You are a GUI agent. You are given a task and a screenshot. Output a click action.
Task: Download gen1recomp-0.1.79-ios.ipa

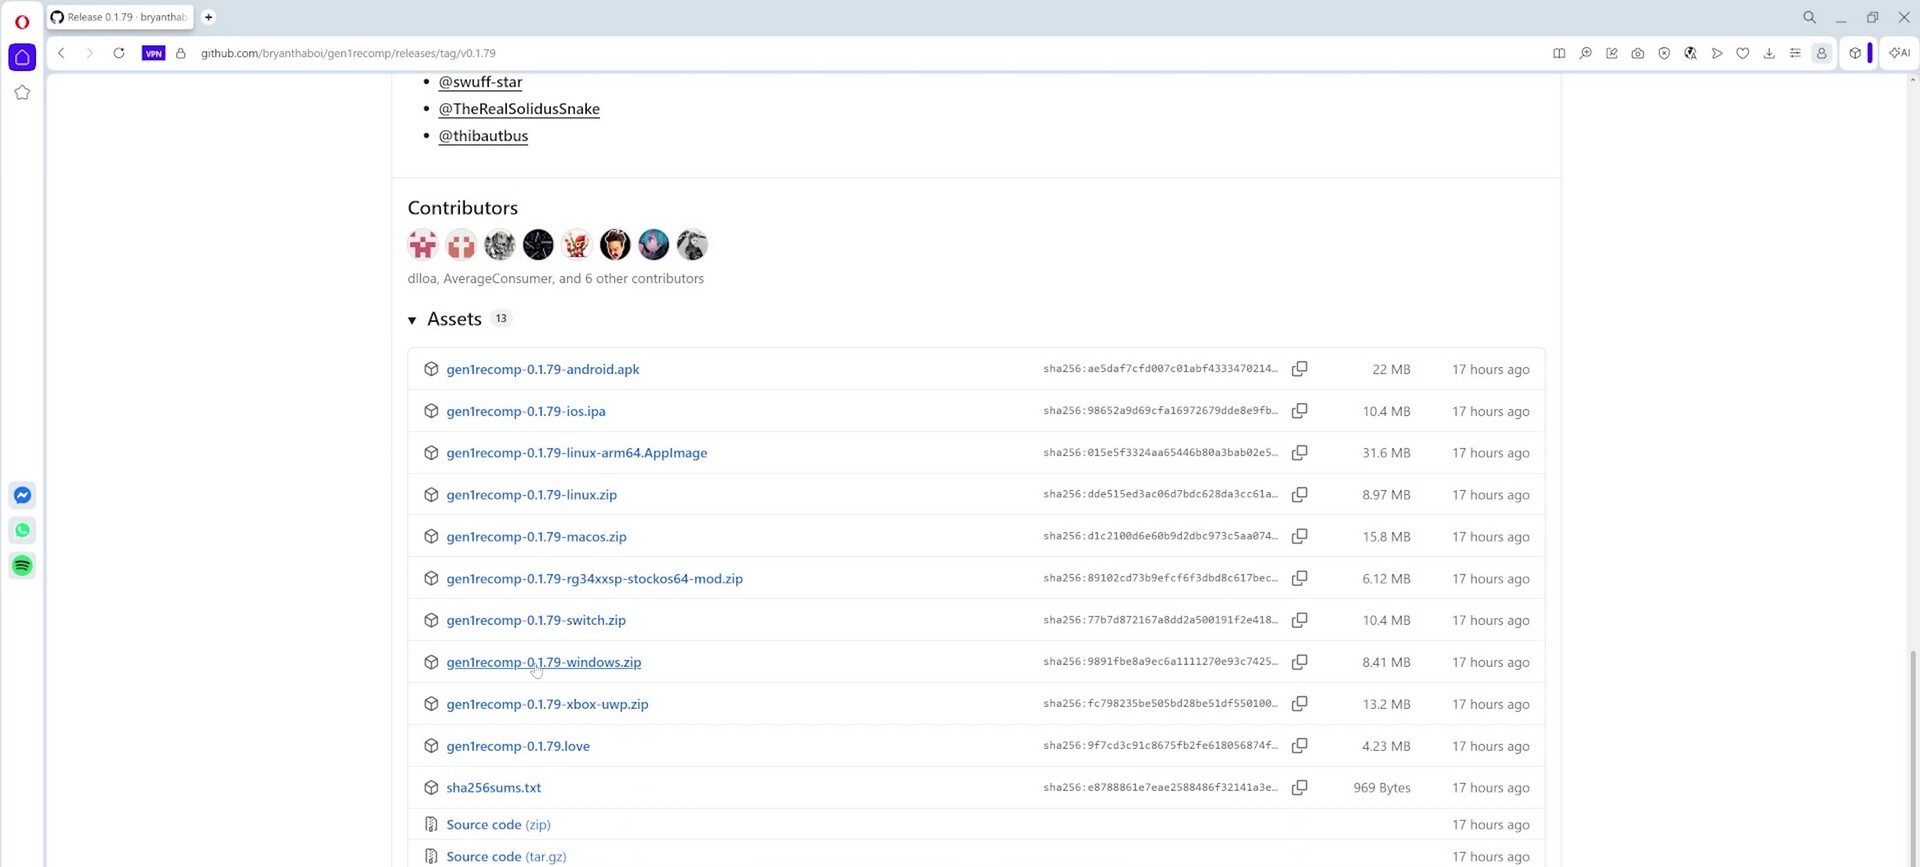pyautogui.click(x=526, y=411)
